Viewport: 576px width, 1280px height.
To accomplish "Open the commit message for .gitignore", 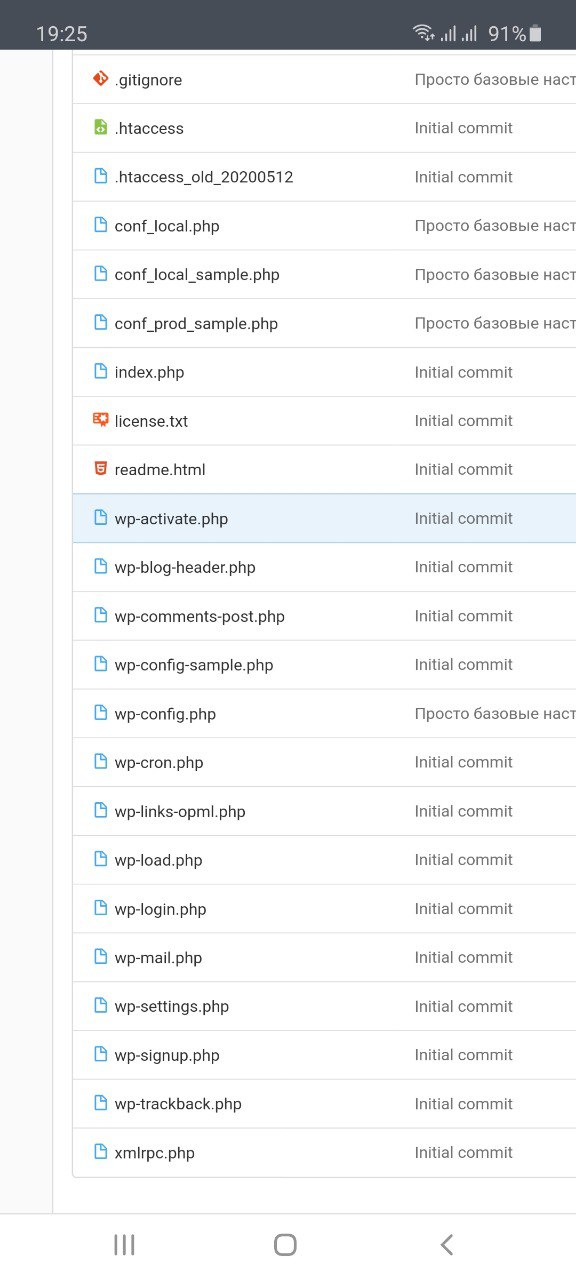I will coord(495,79).
